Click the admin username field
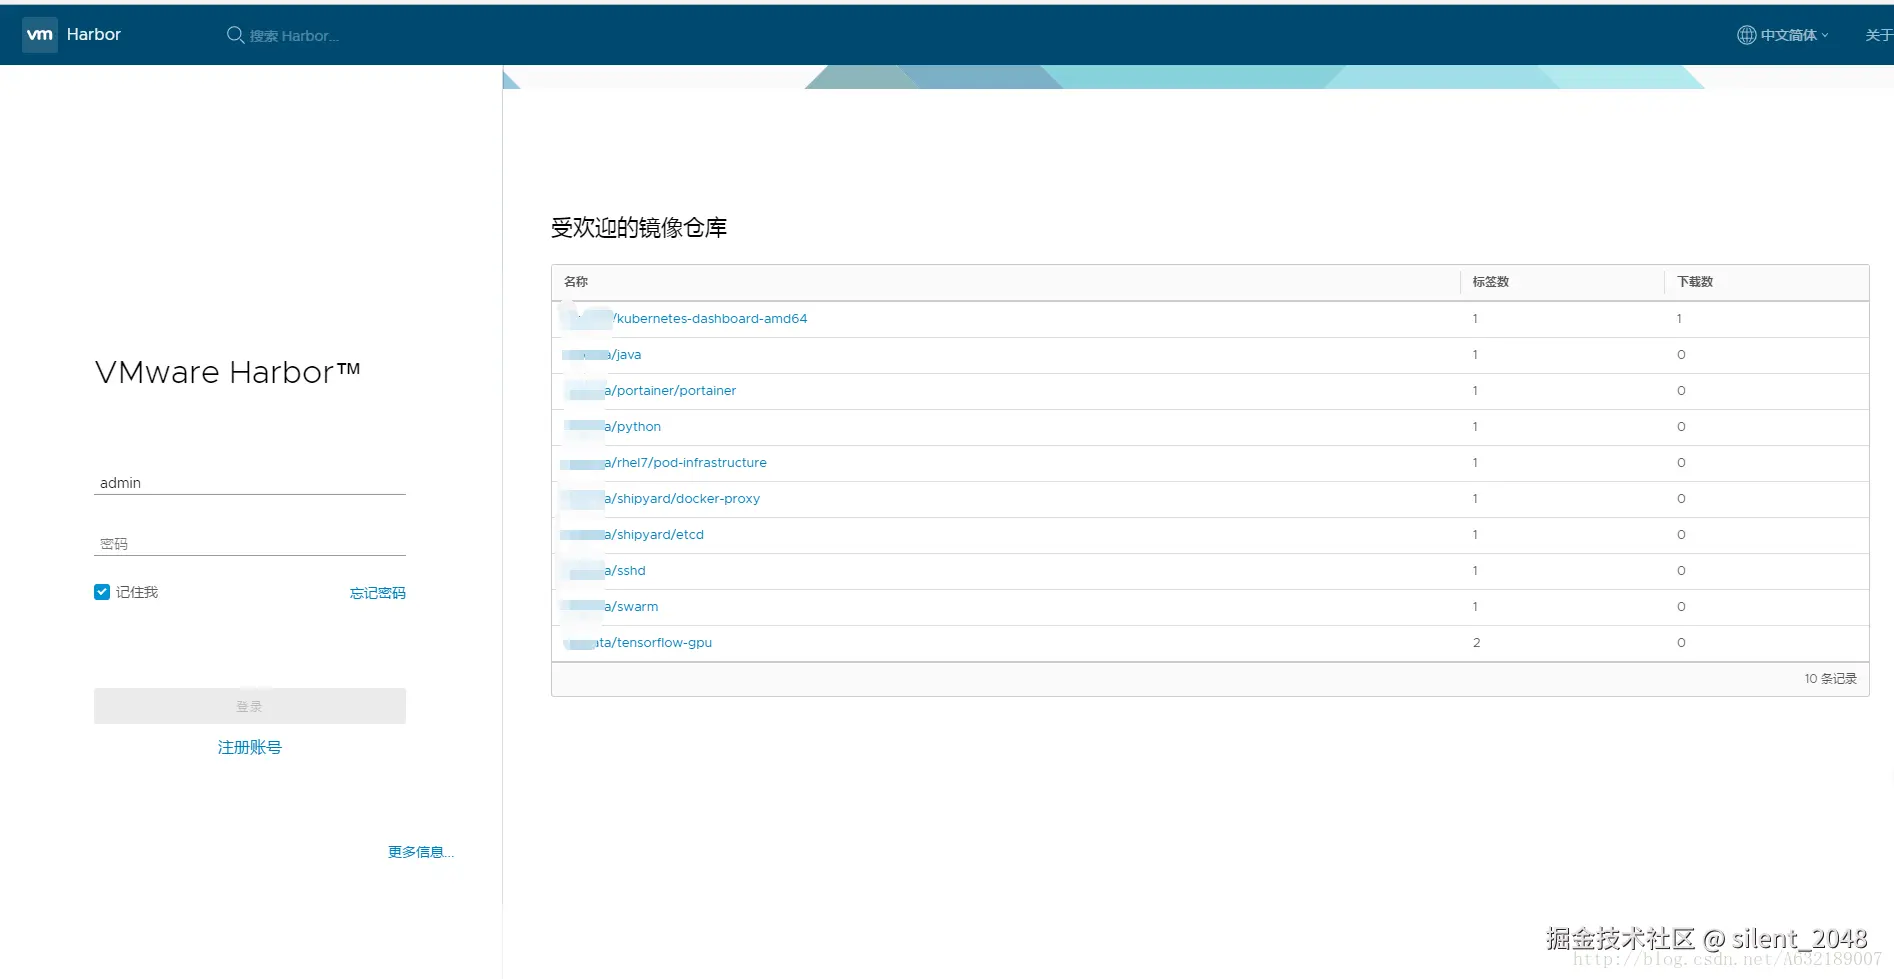 [x=250, y=483]
